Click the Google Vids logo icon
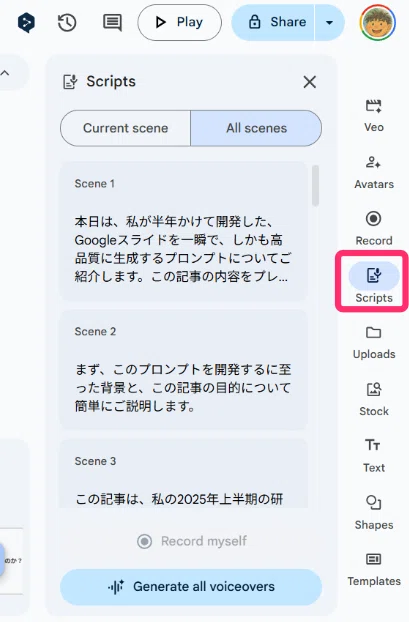 (26, 23)
